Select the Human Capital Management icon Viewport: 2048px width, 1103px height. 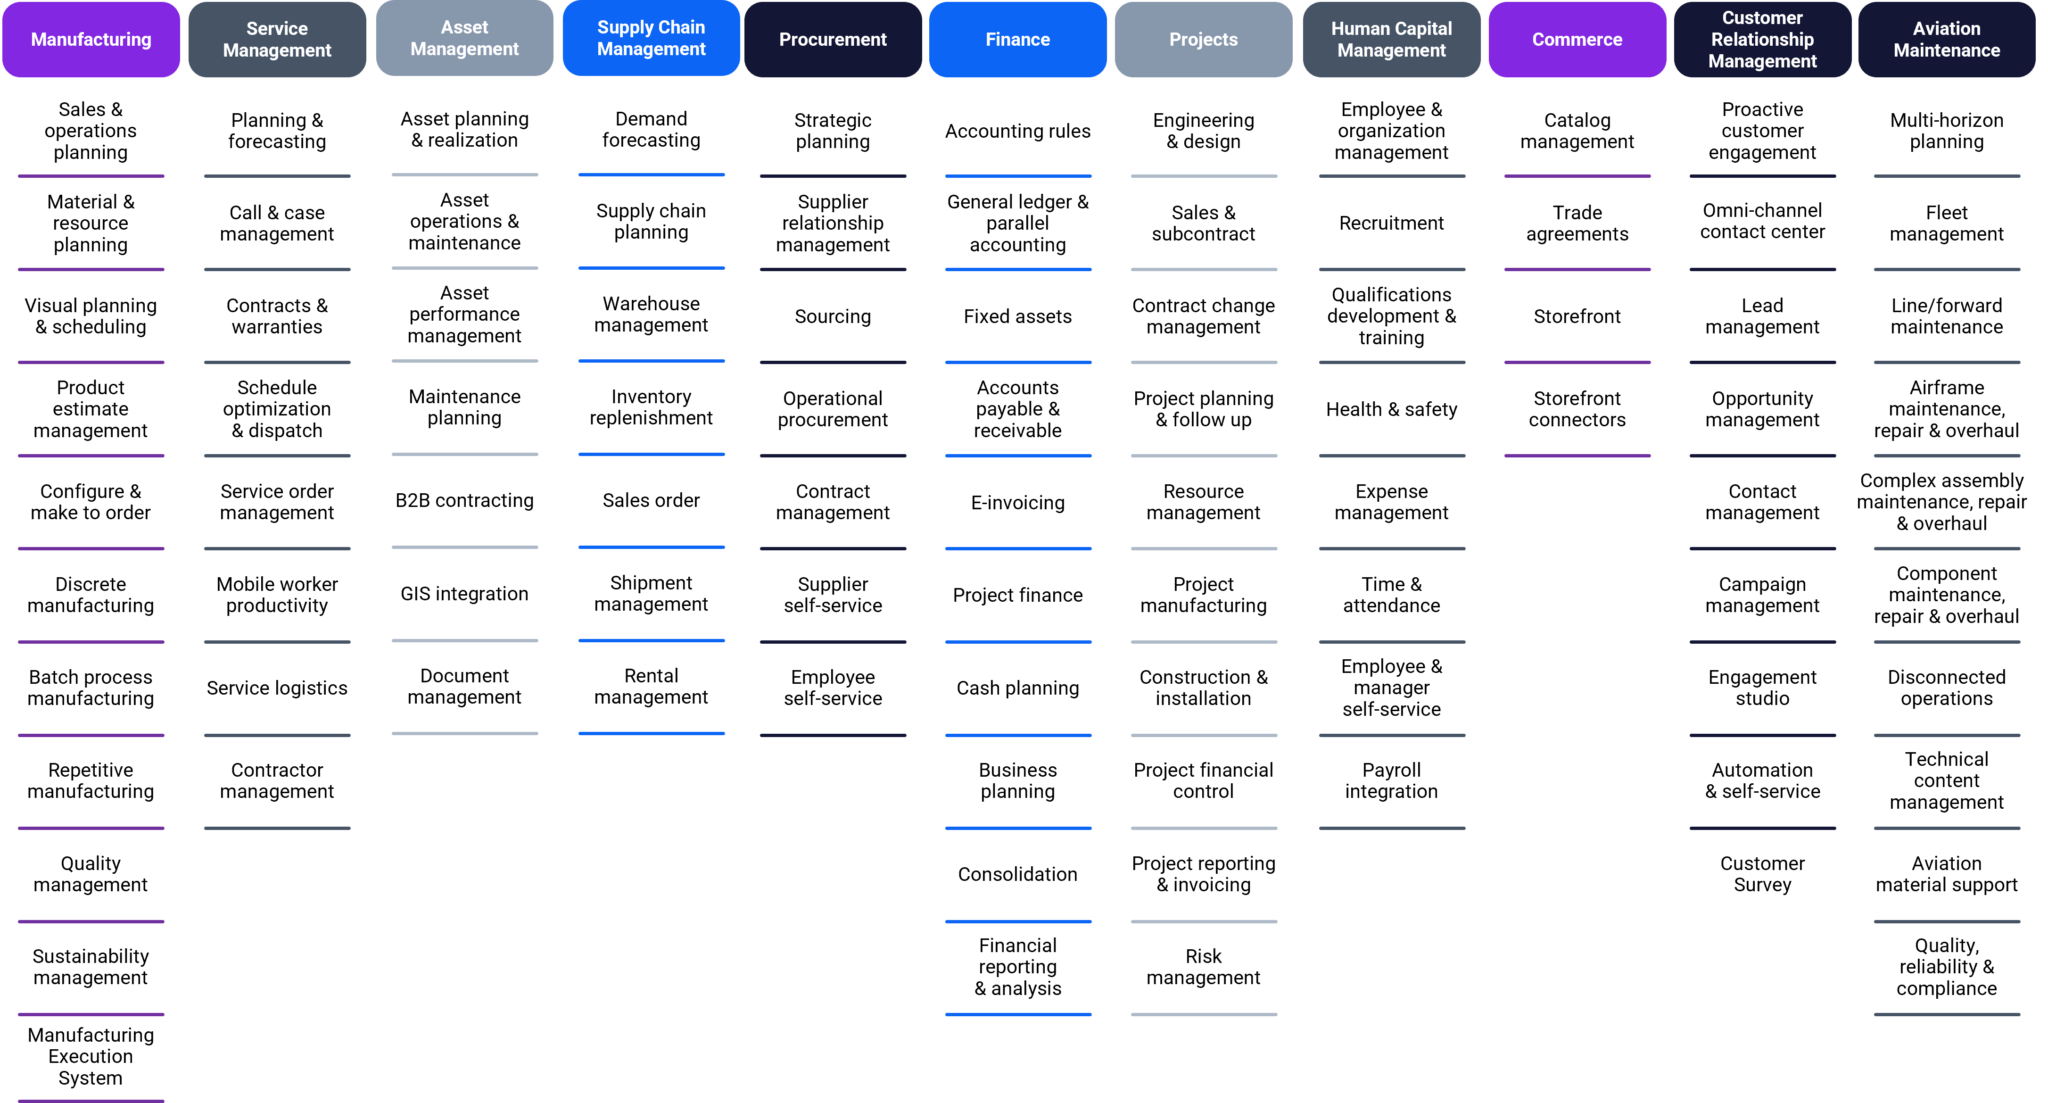tap(1388, 39)
